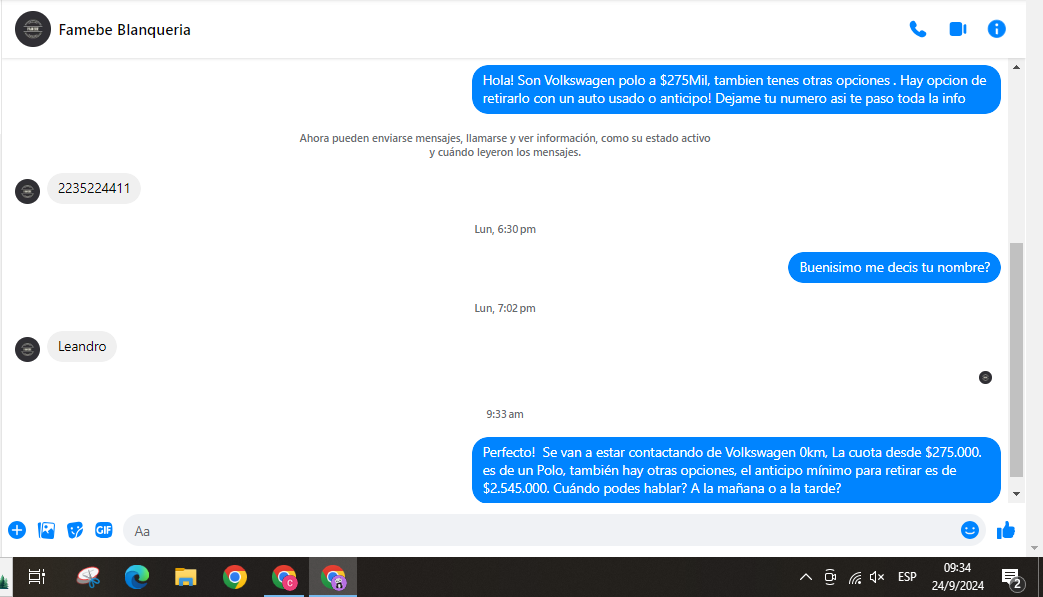This screenshot has height=597, width=1043.
Task: Click the Famebe Blanqueria header avatar
Action: coord(33,30)
